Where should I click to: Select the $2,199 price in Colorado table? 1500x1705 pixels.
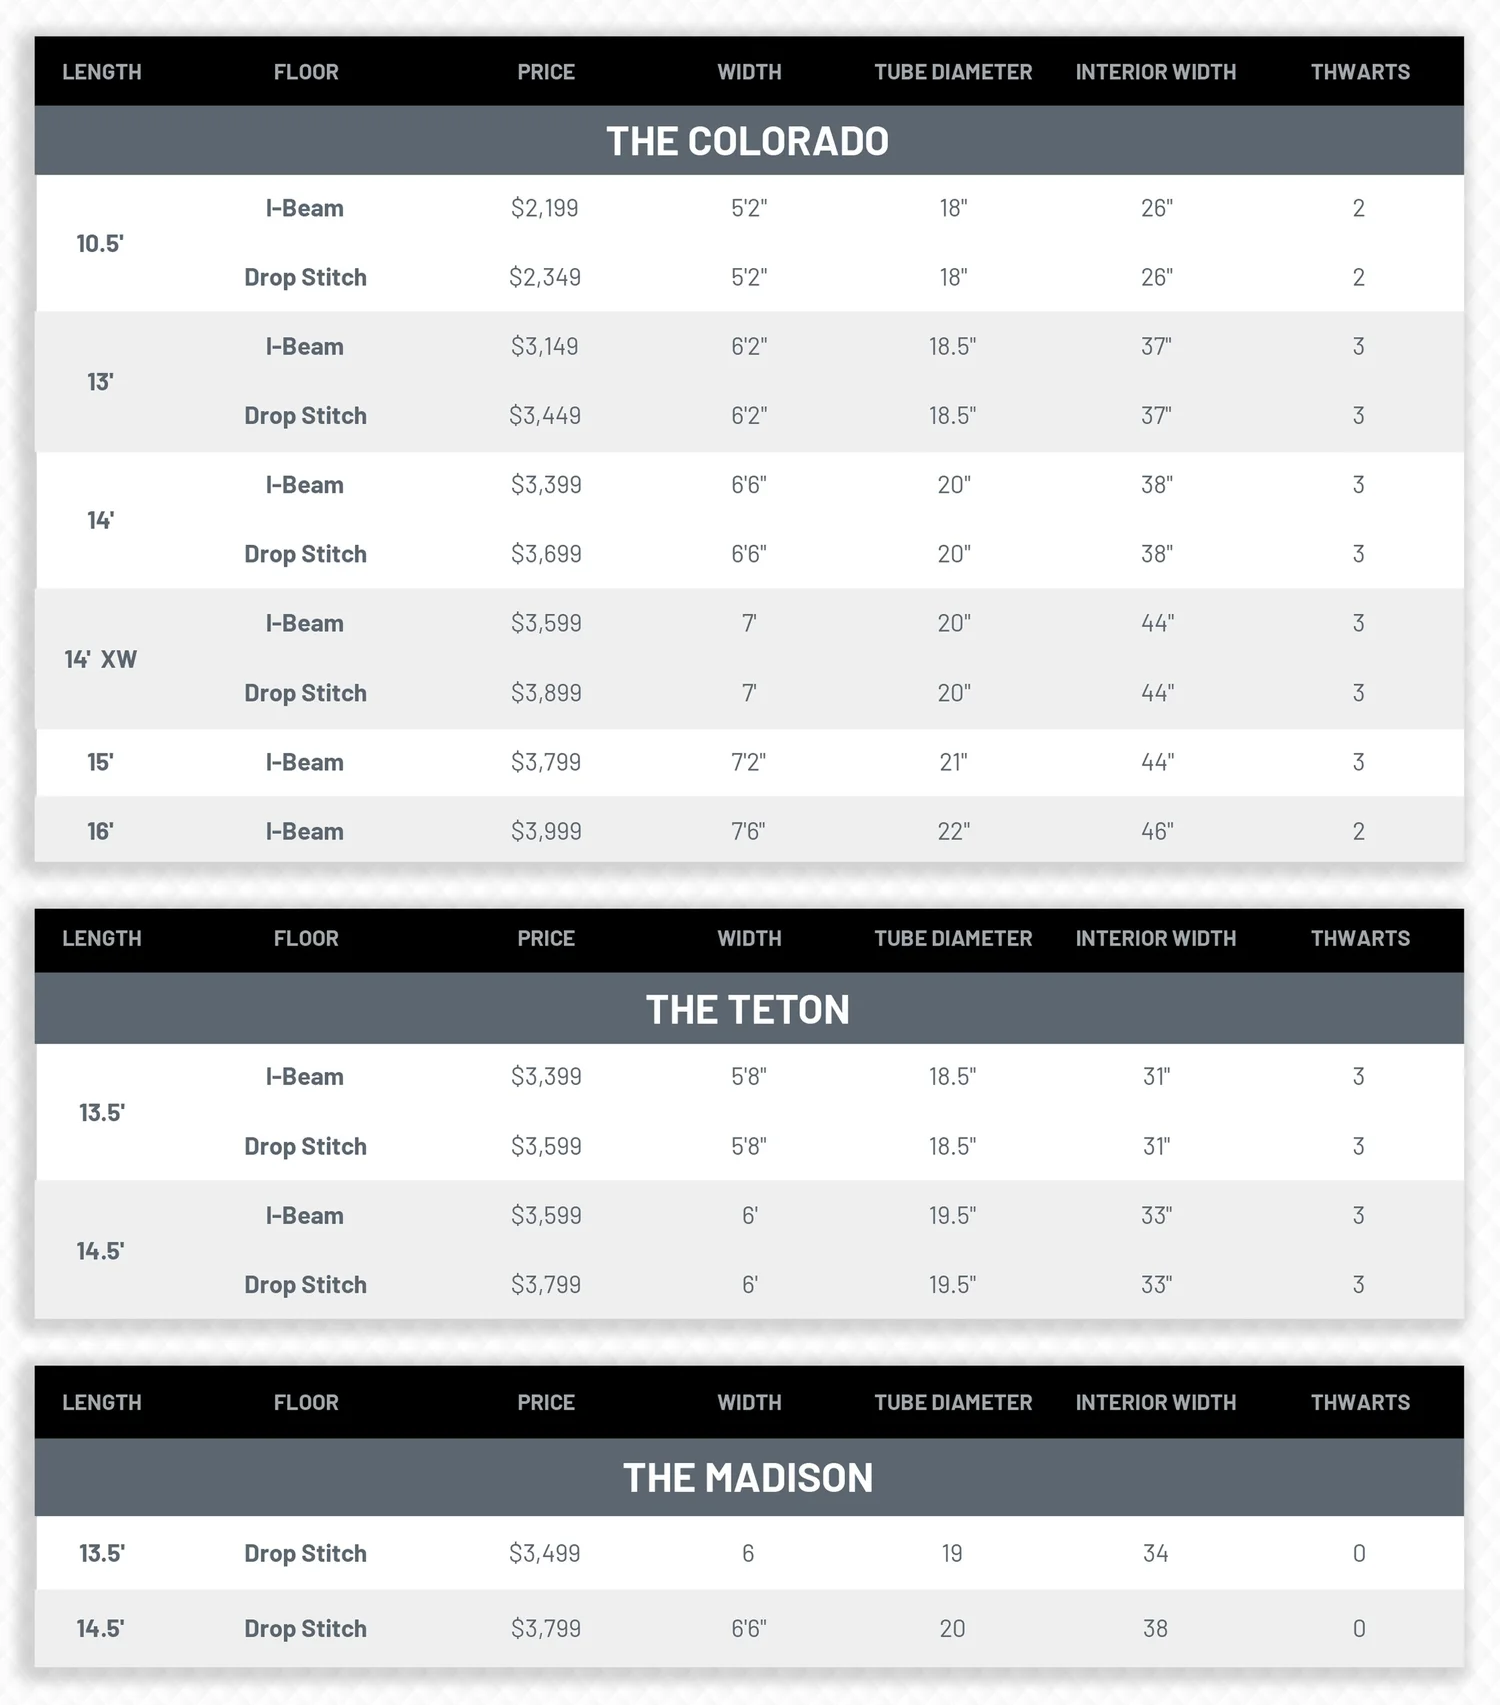click(x=545, y=208)
